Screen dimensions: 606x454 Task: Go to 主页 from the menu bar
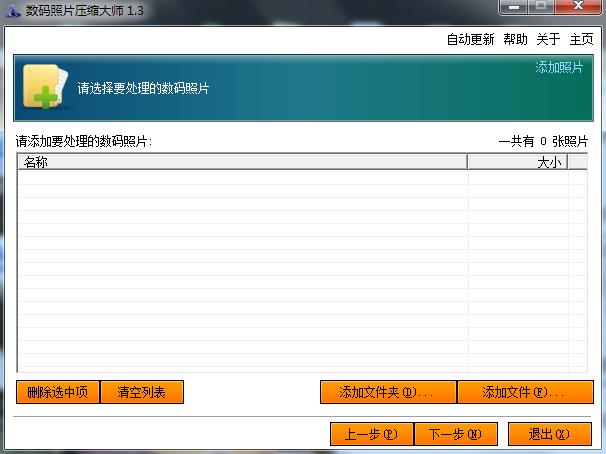click(x=581, y=40)
